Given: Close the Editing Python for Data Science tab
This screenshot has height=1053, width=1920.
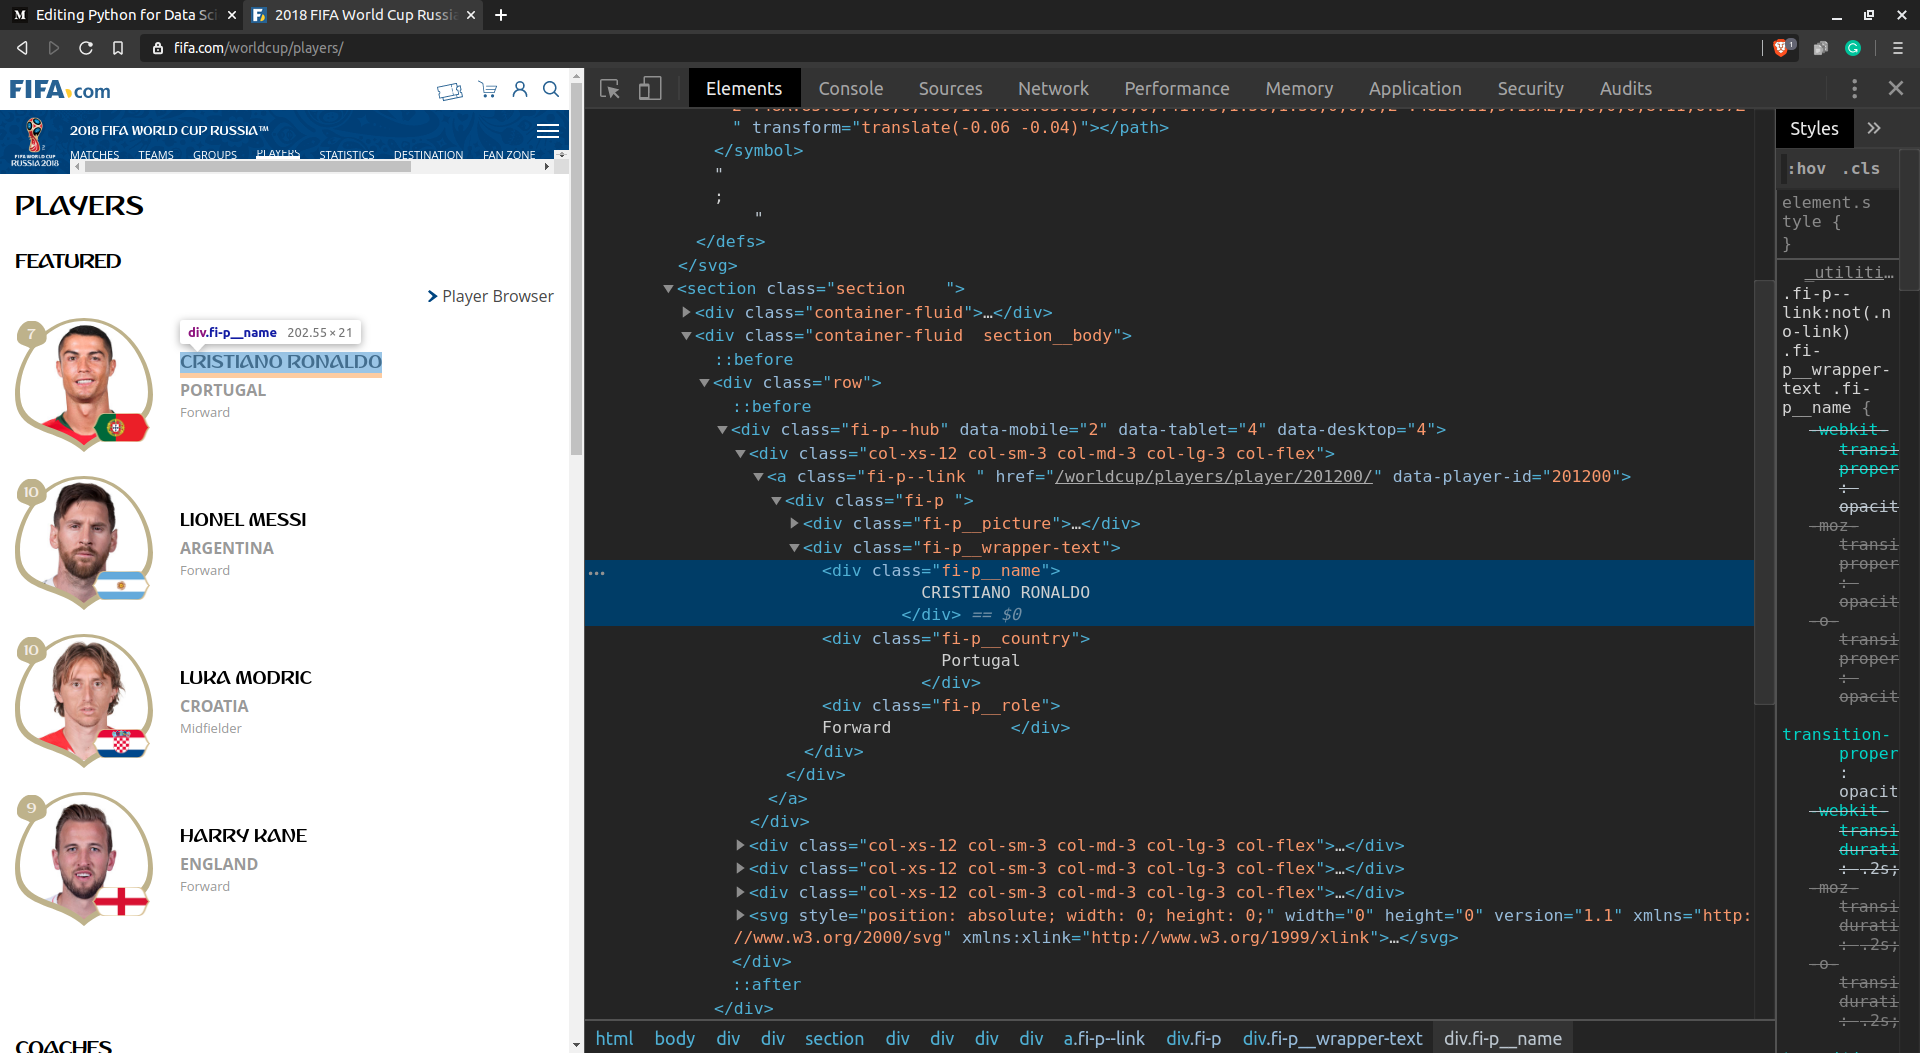Looking at the screenshot, I should pyautogui.click(x=232, y=15).
